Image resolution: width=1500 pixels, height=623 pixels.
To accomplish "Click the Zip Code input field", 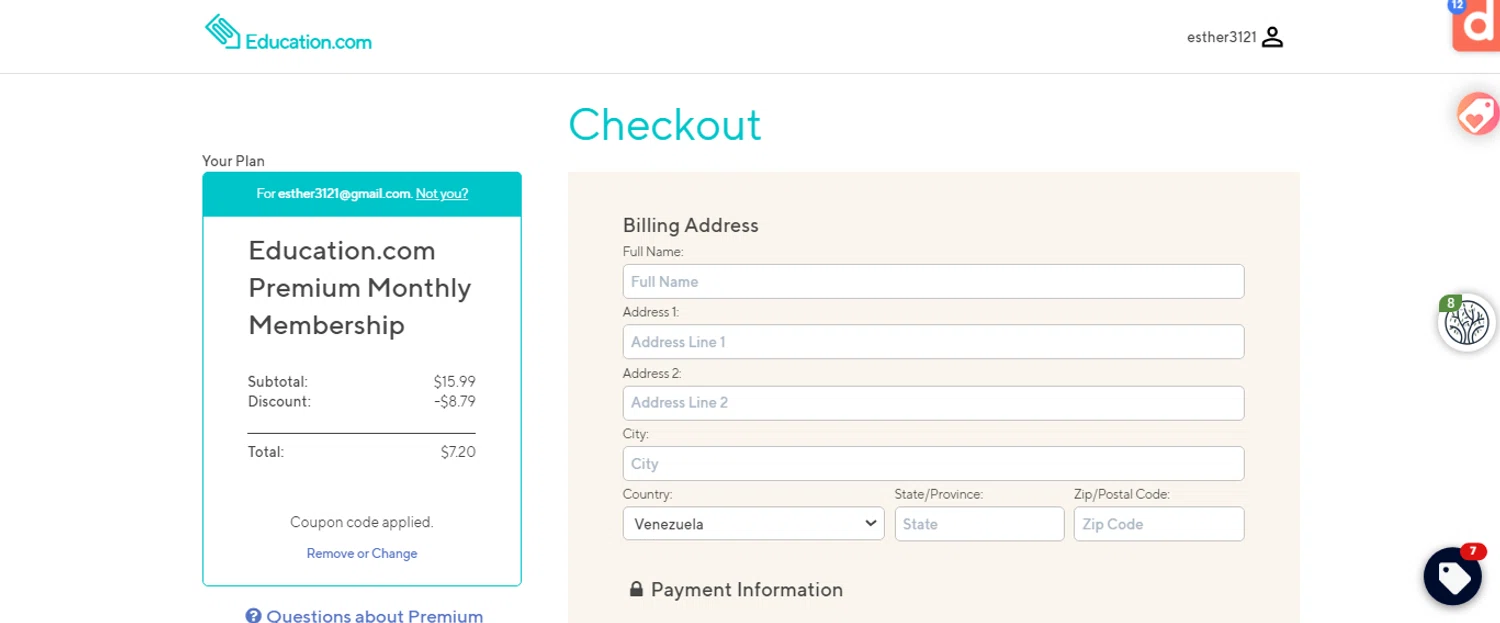I will pyautogui.click(x=1158, y=524).
